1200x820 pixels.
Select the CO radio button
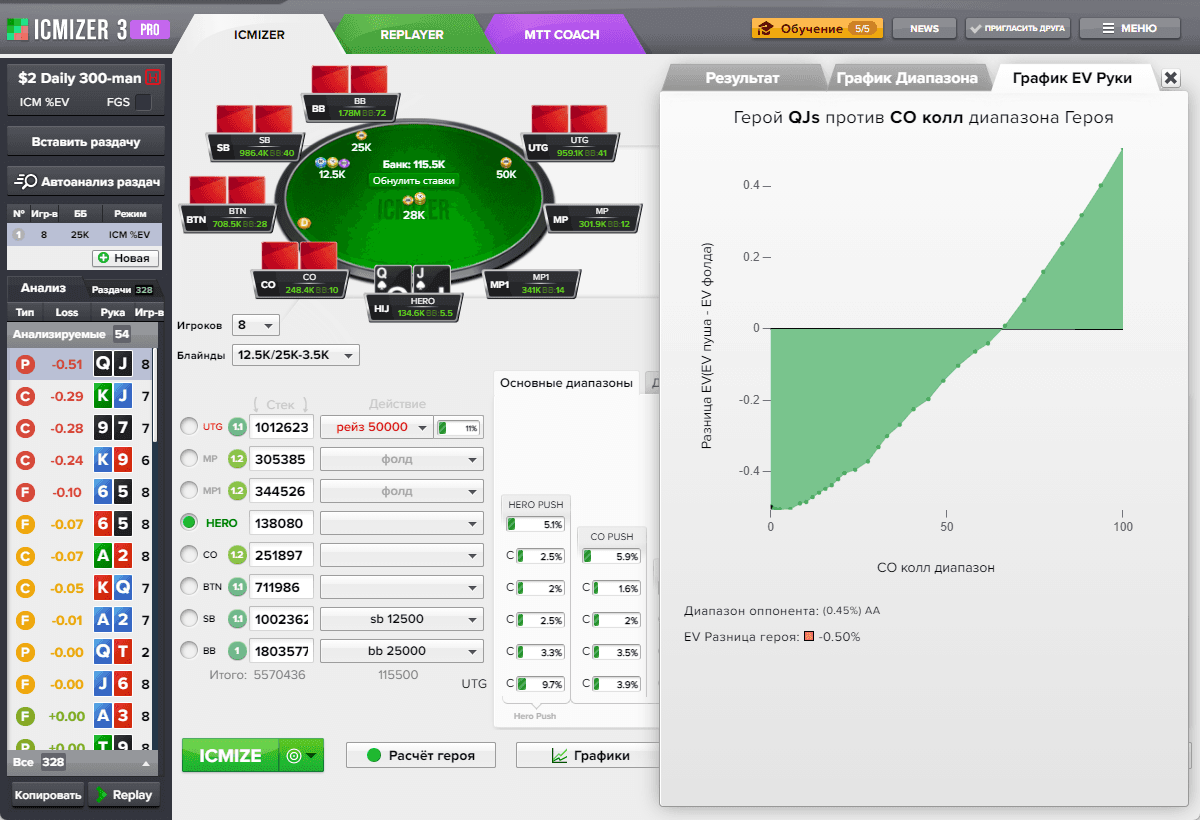tap(189, 554)
